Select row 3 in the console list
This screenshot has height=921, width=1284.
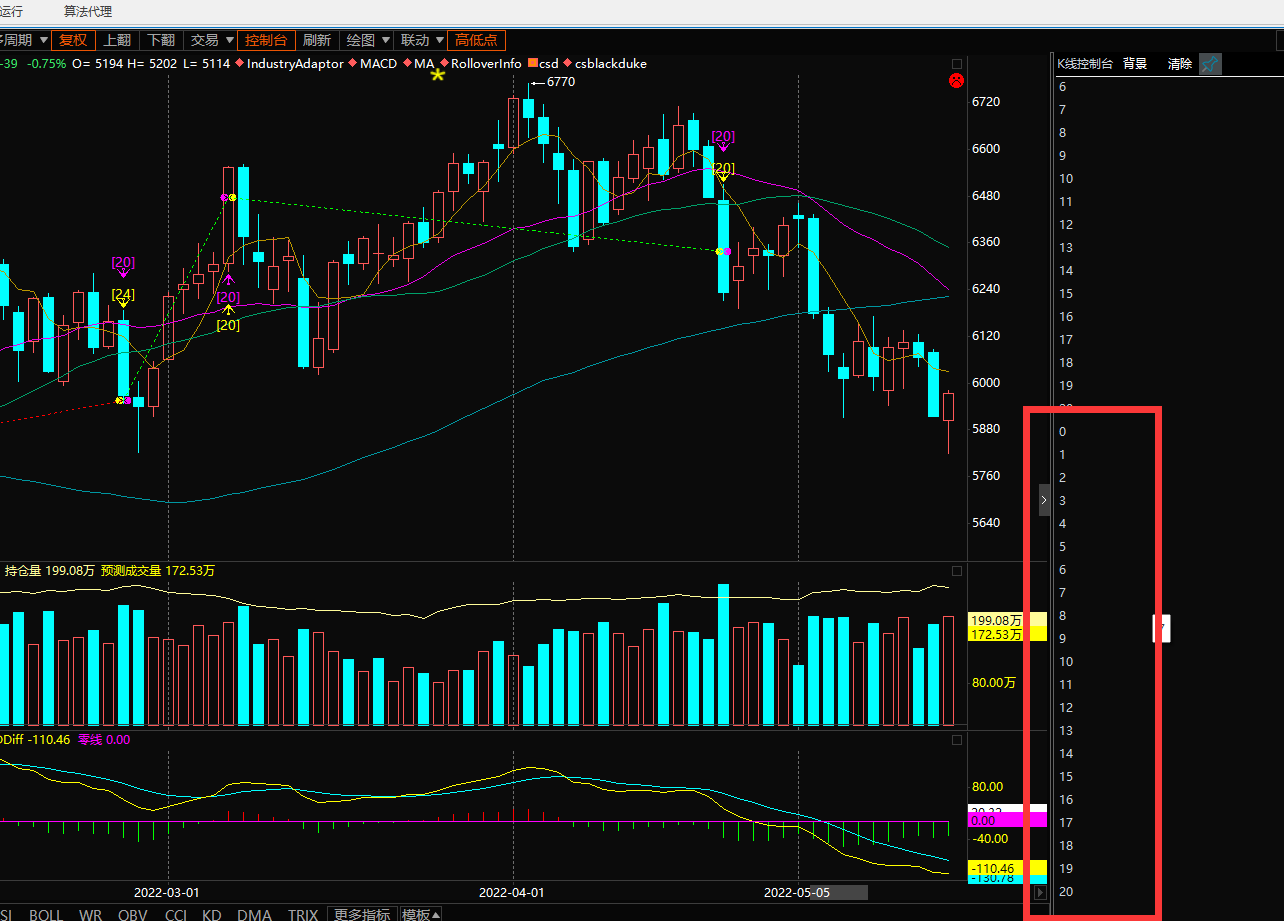[1062, 501]
